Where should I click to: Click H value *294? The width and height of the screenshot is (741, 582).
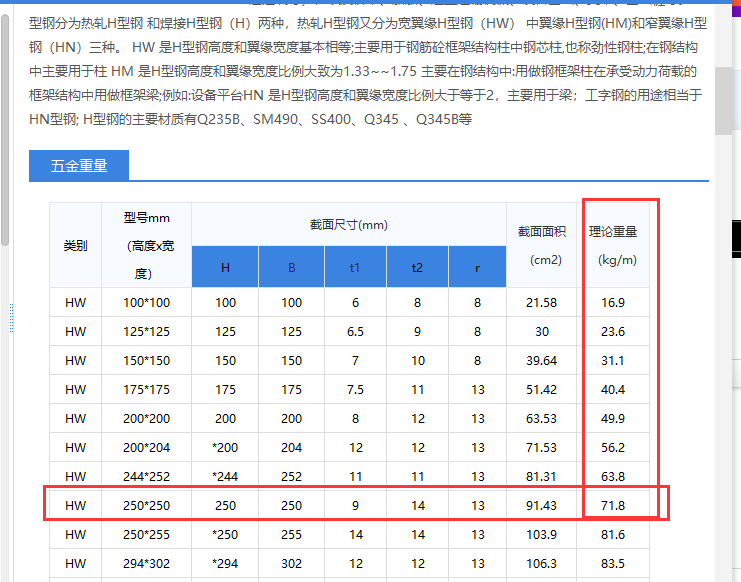coord(225,563)
